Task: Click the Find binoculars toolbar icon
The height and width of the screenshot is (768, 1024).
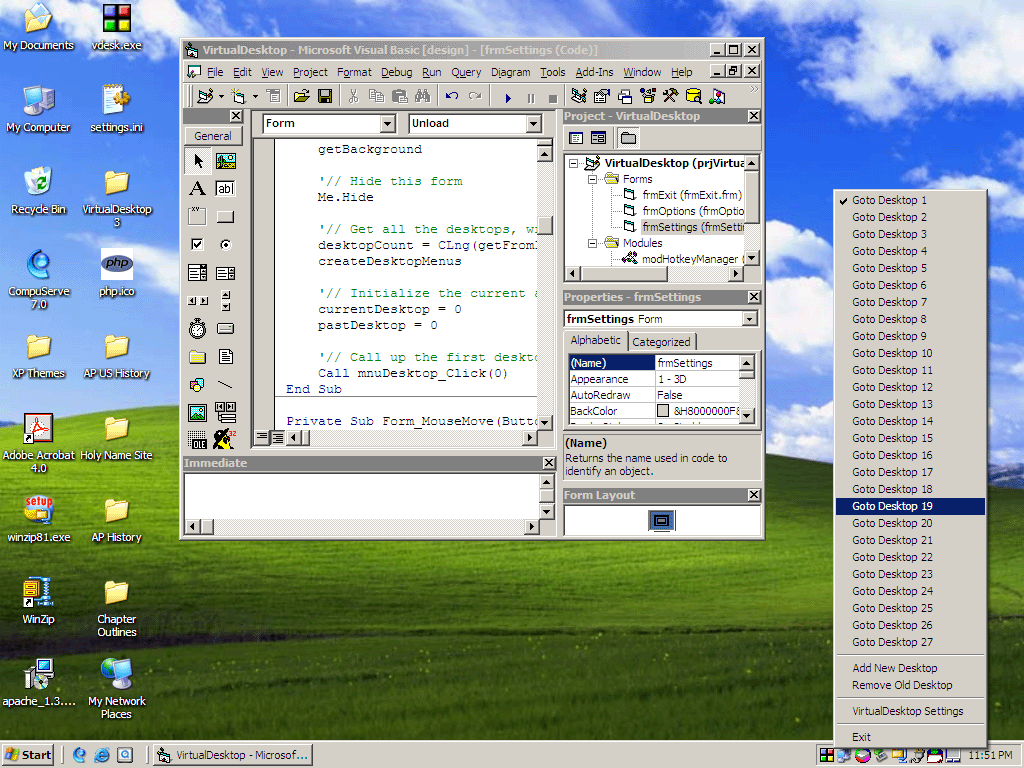Action: (x=422, y=96)
